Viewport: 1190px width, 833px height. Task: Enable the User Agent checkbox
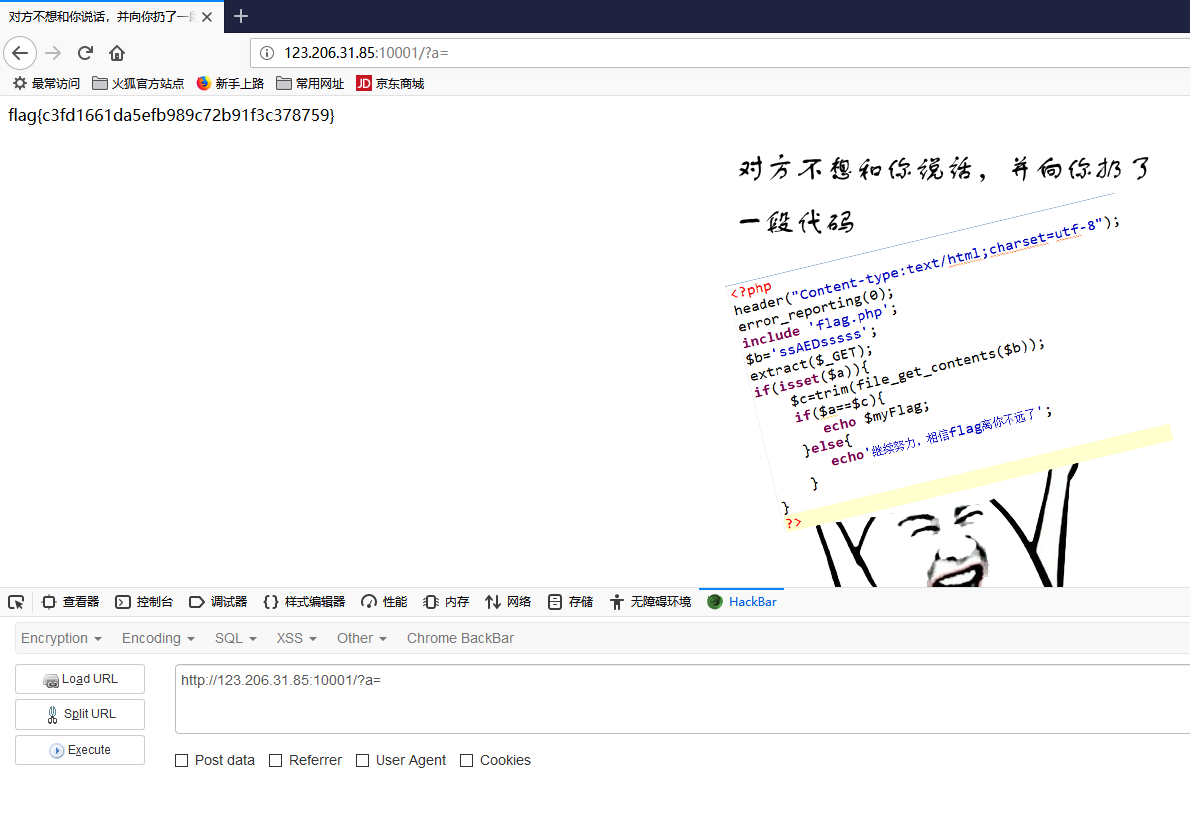[363, 760]
